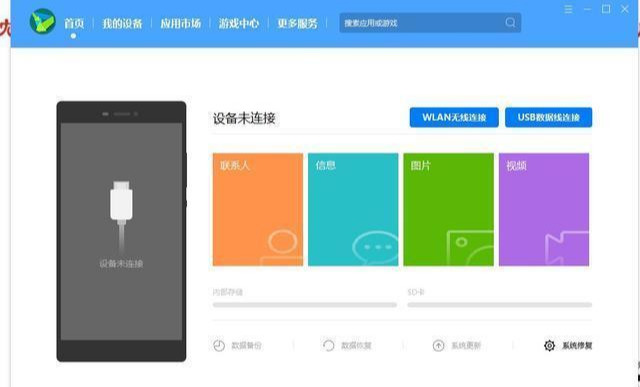Open the 首页 home tab

click(74, 23)
